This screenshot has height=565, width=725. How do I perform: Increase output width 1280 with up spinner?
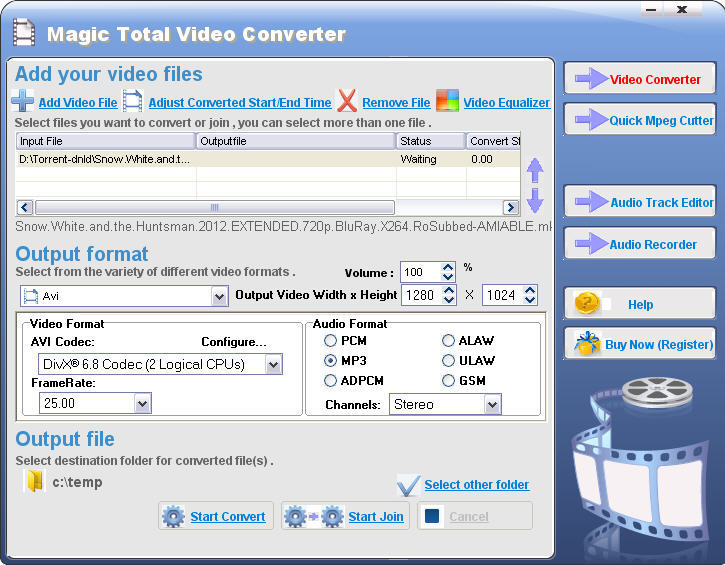point(449,290)
